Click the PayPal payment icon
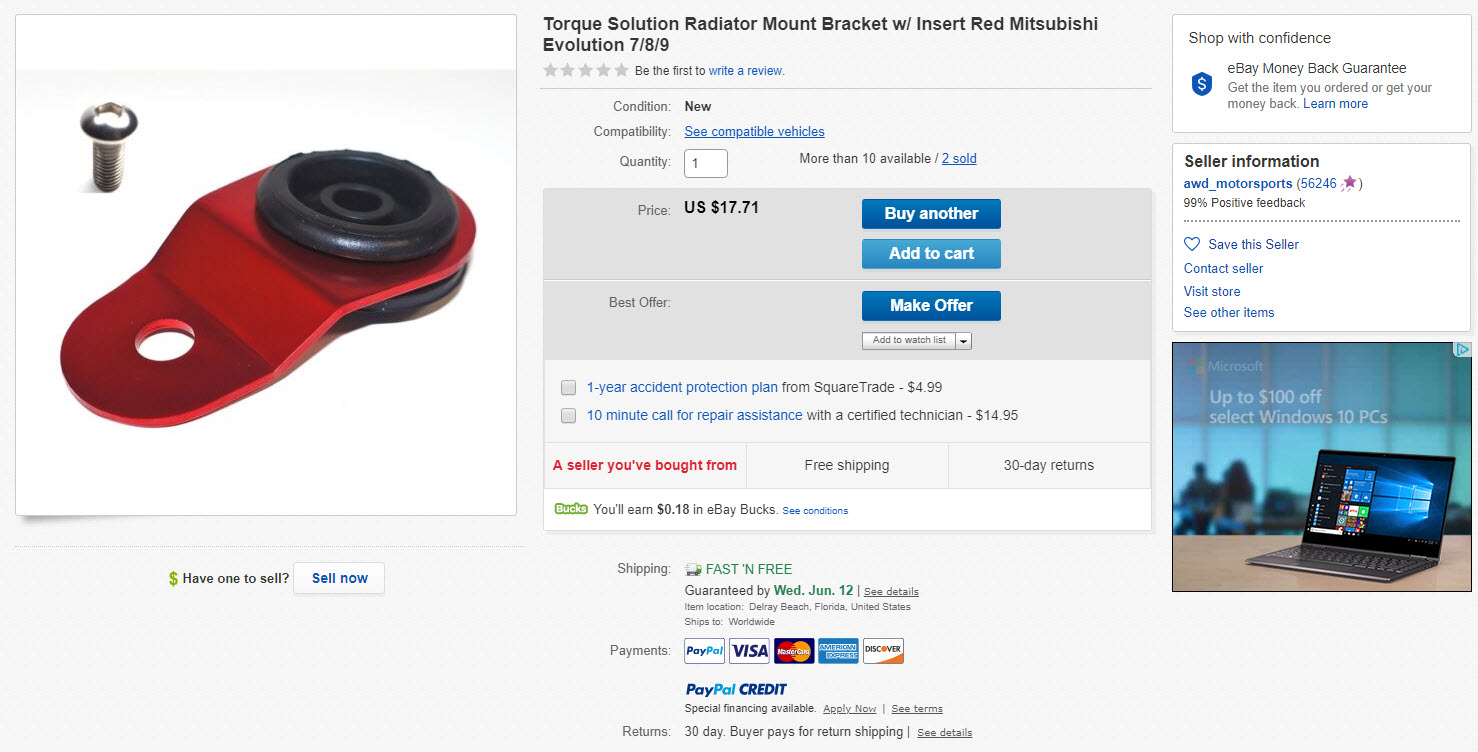 click(x=704, y=651)
